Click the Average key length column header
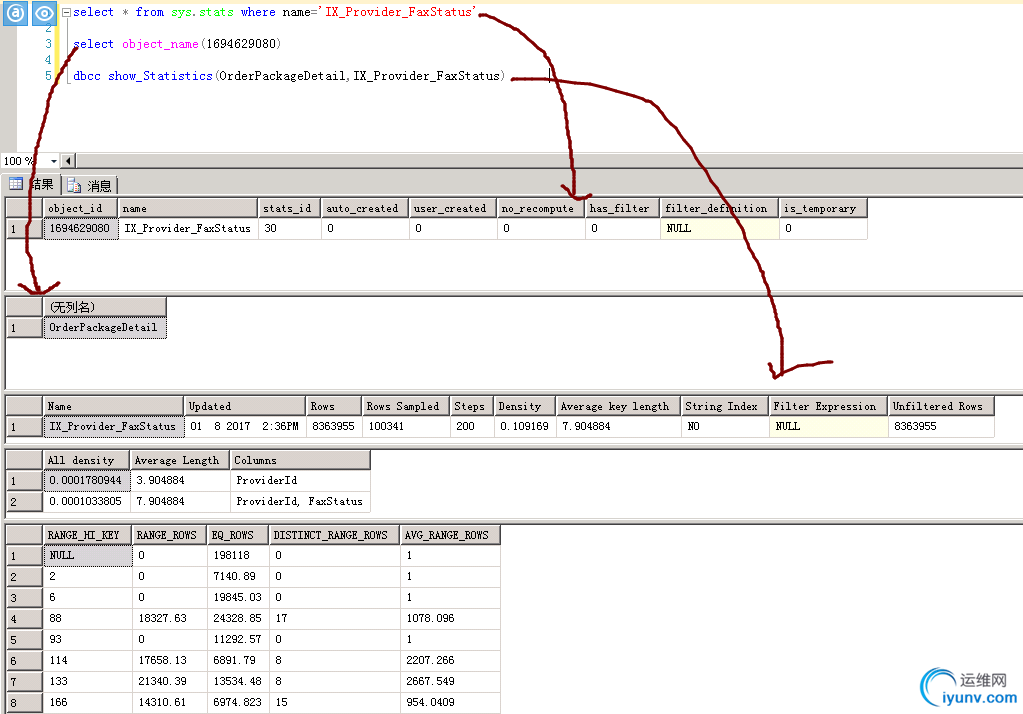Image resolution: width=1023 pixels, height=714 pixels. tap(618, 406)
